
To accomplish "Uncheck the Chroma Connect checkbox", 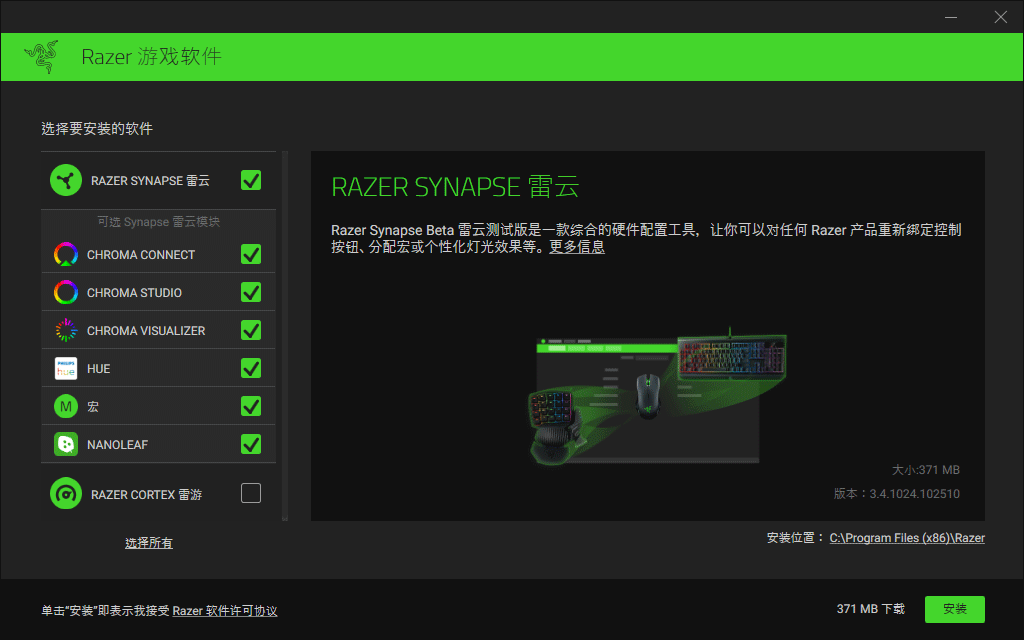I will point(251,254).
